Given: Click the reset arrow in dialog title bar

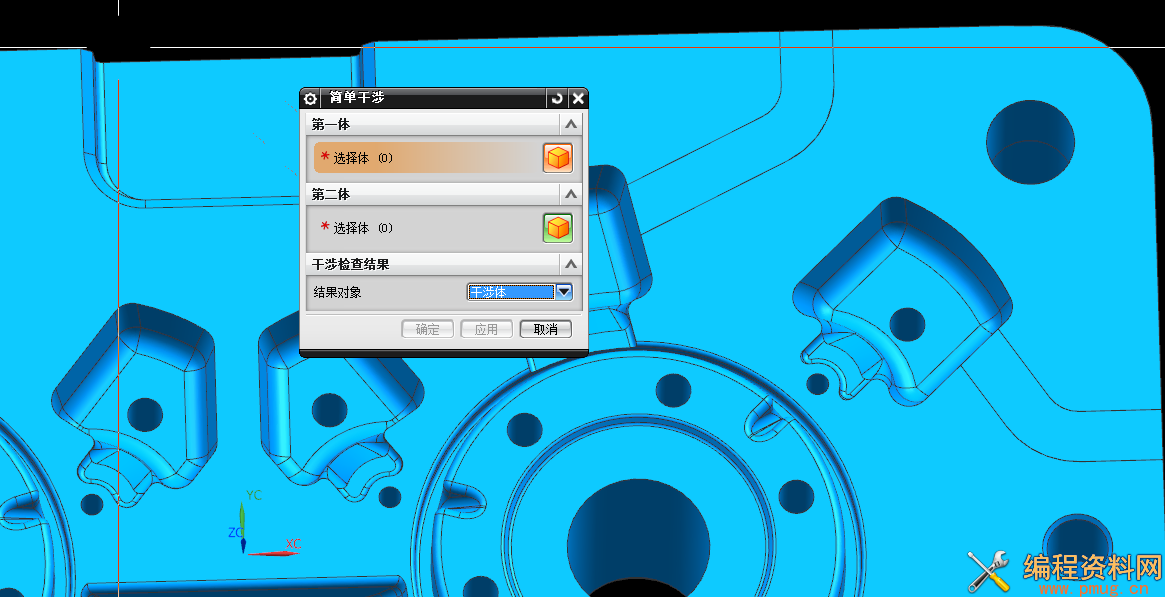Looking at the screenshot, I should tap(557, 98).
